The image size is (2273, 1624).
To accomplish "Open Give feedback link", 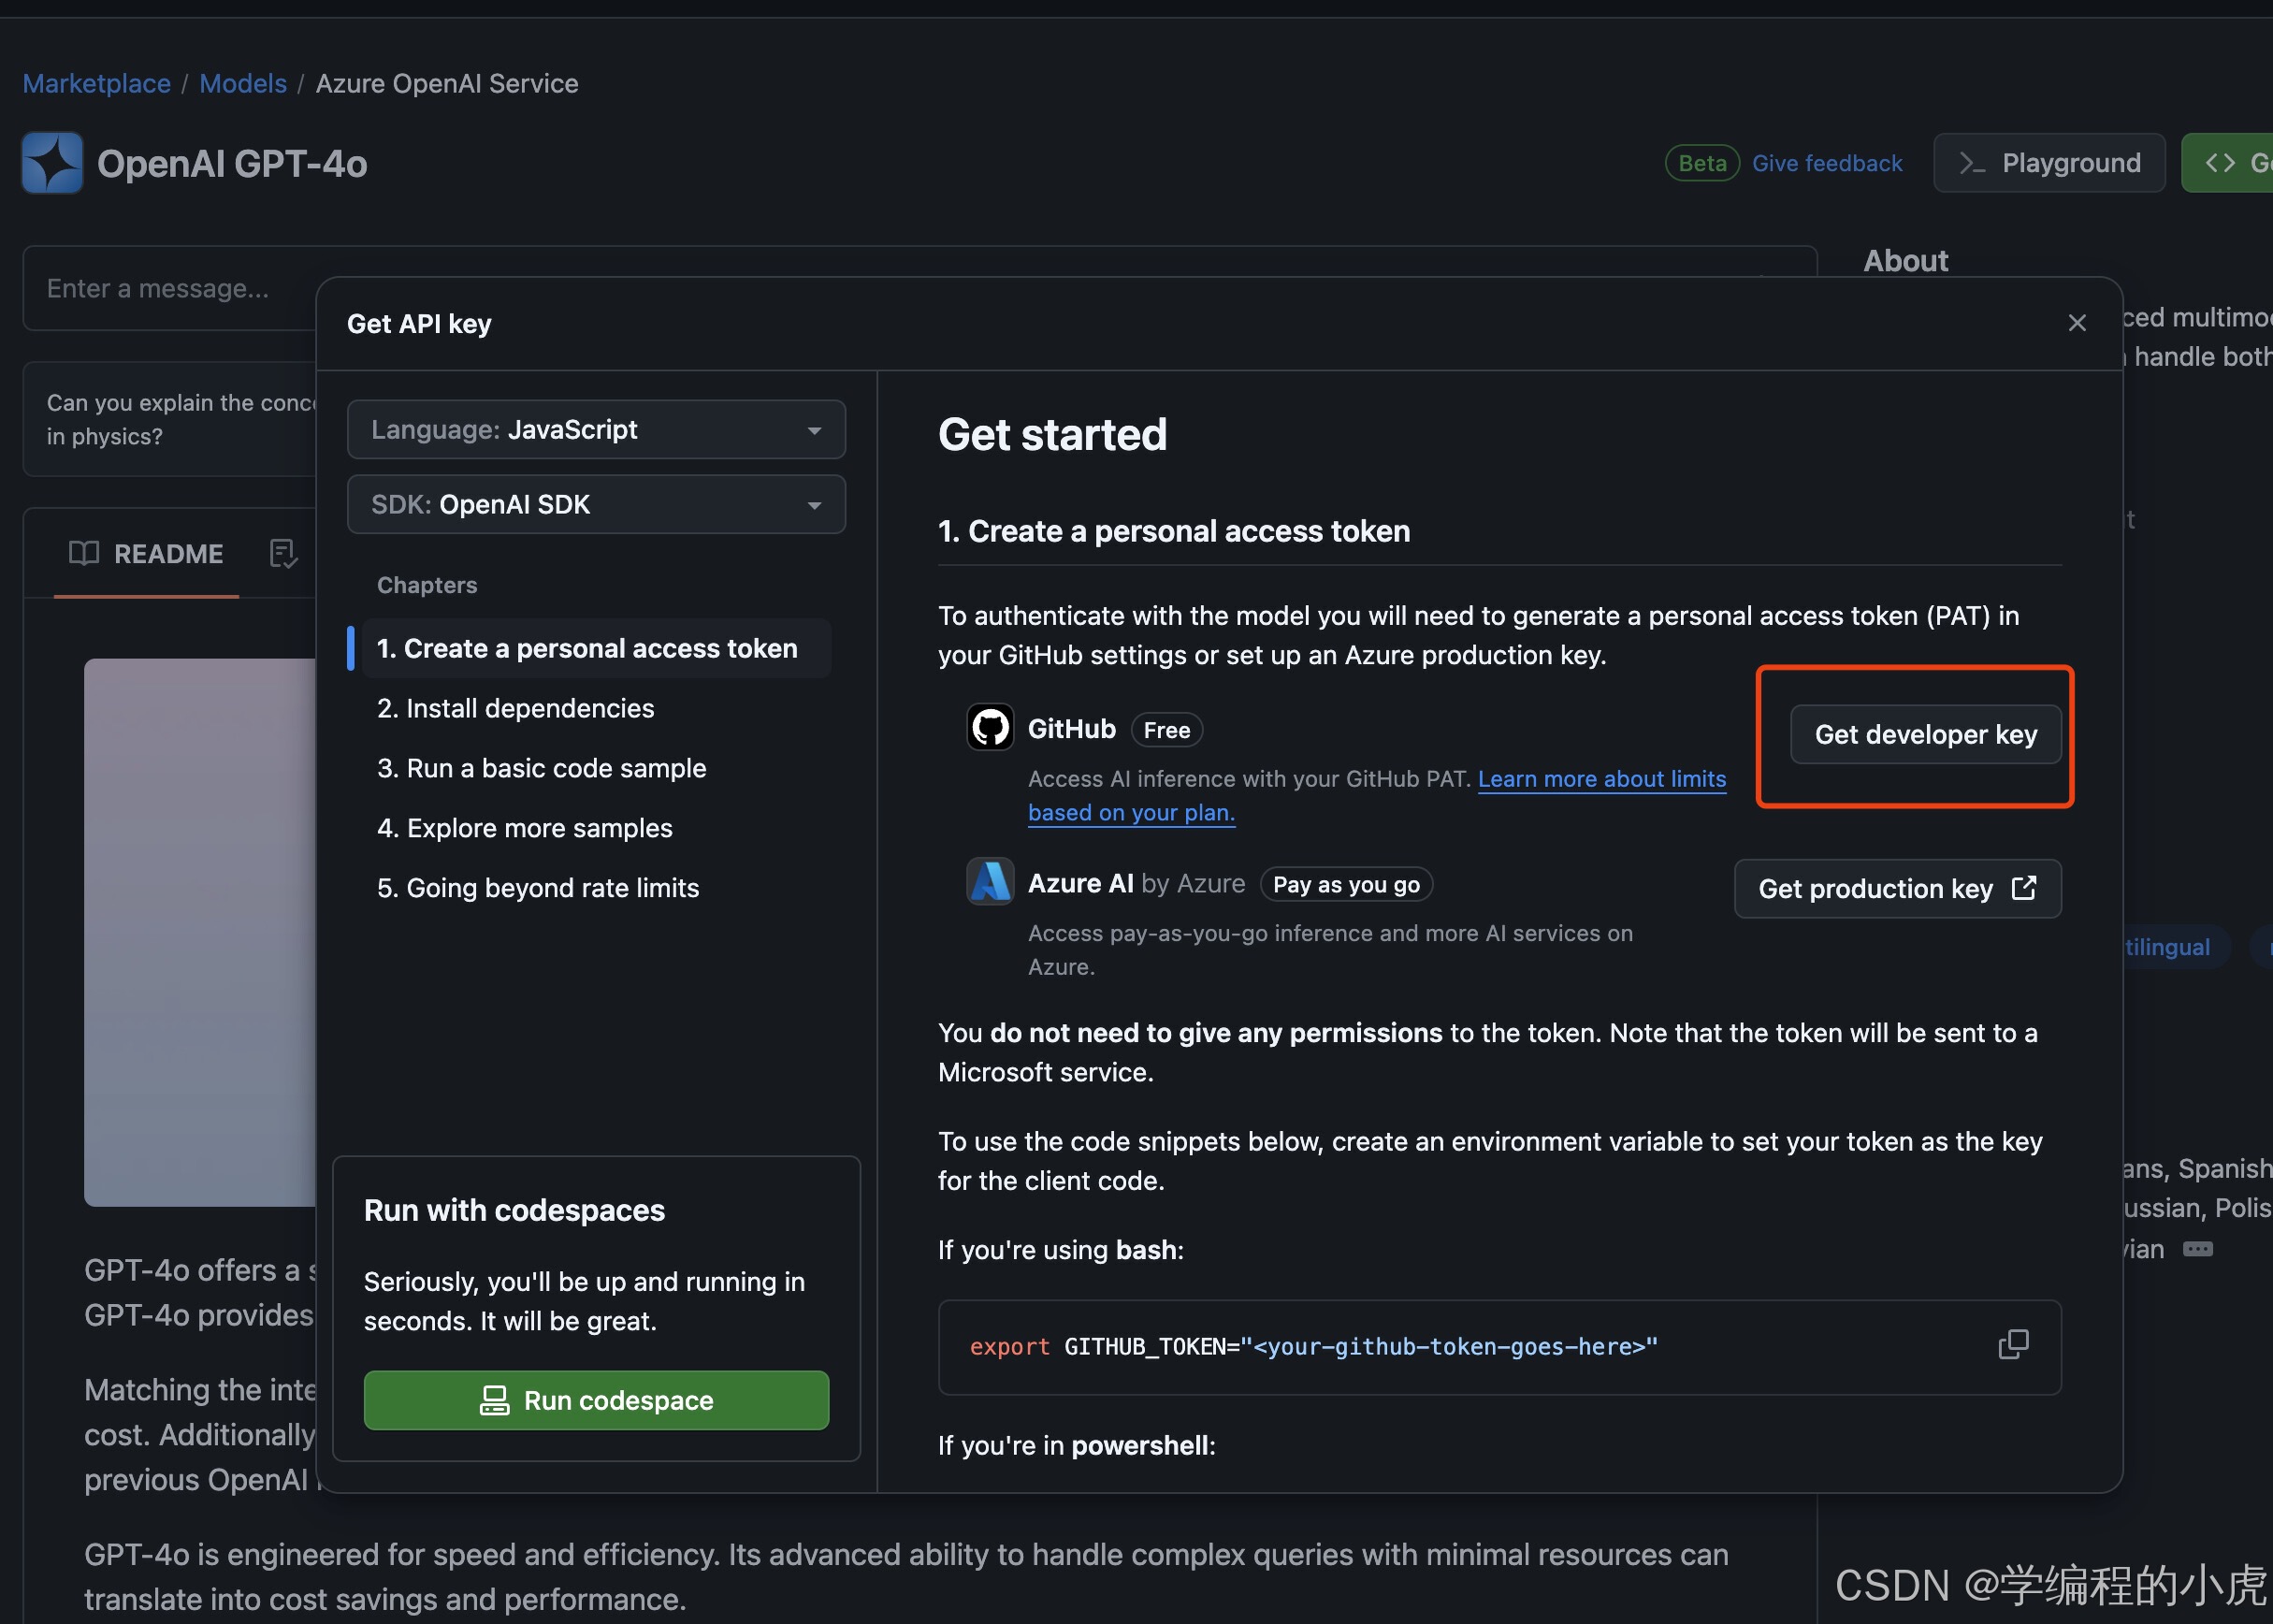I will 1827,163.
